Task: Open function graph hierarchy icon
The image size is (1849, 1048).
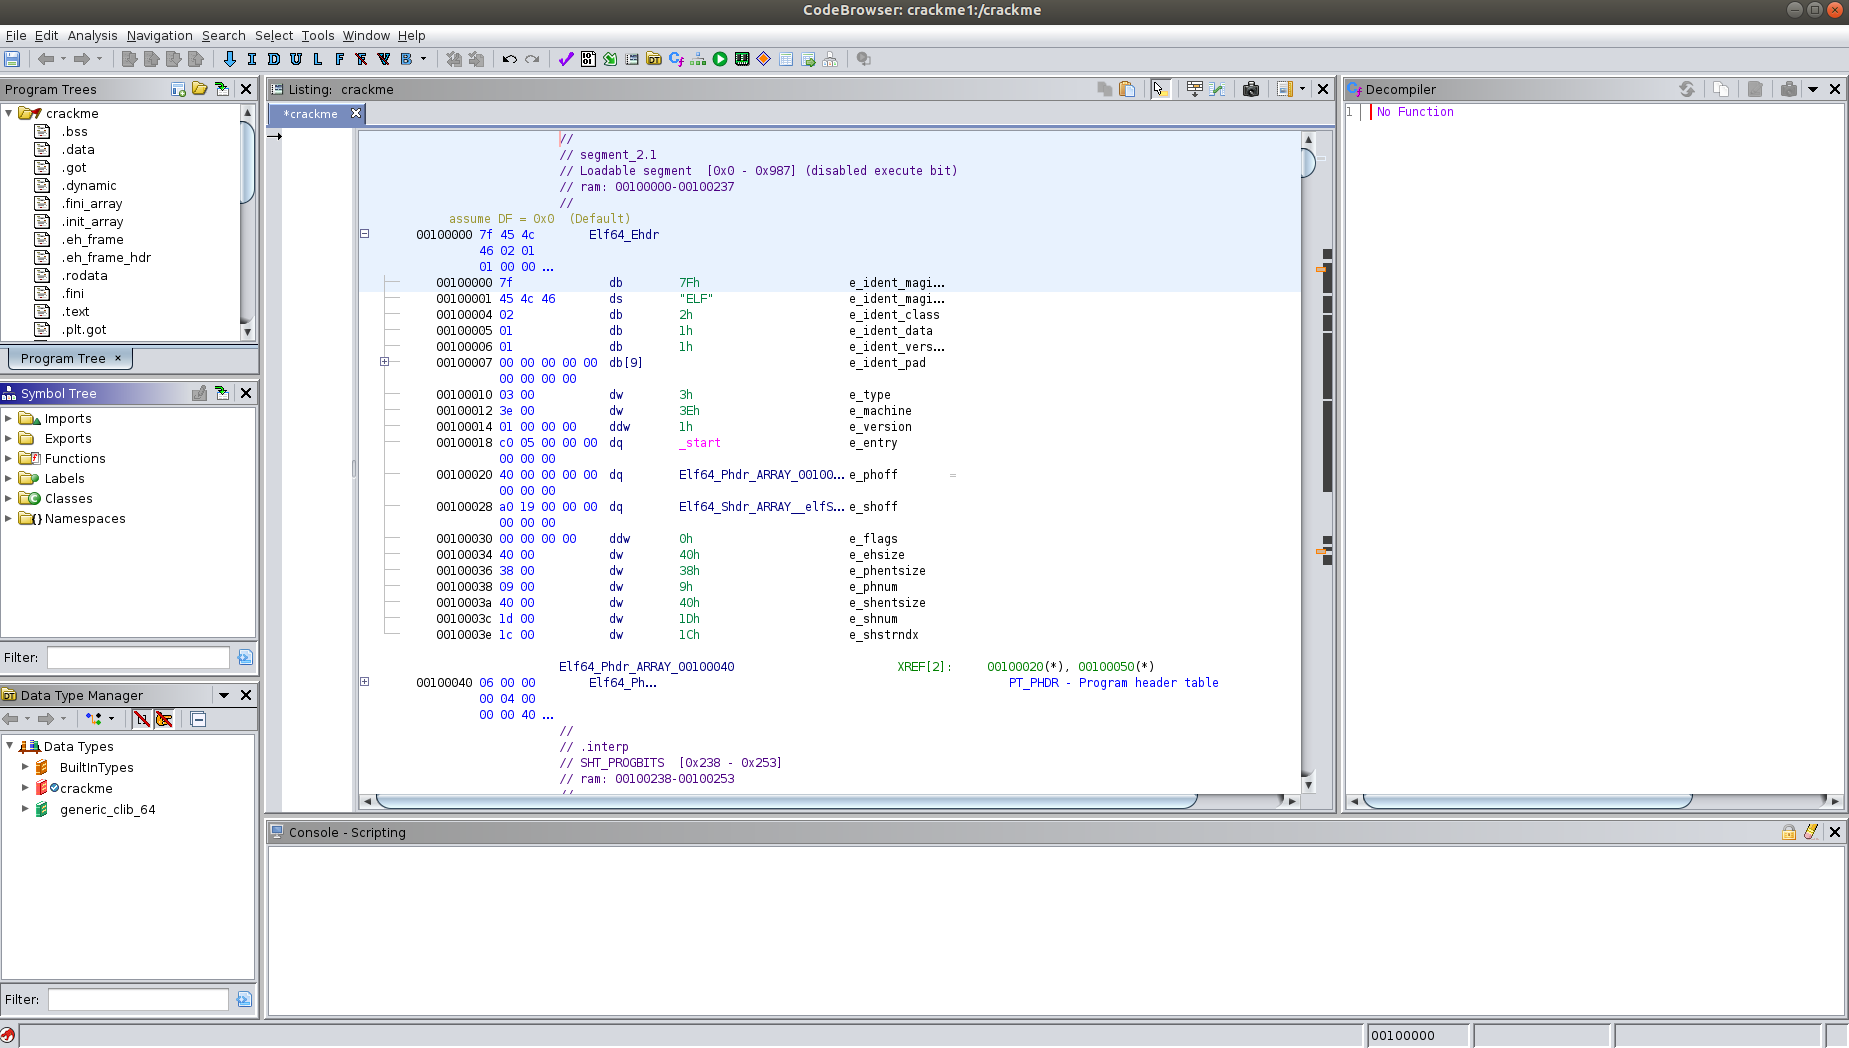Action: (x=698, y=59)
